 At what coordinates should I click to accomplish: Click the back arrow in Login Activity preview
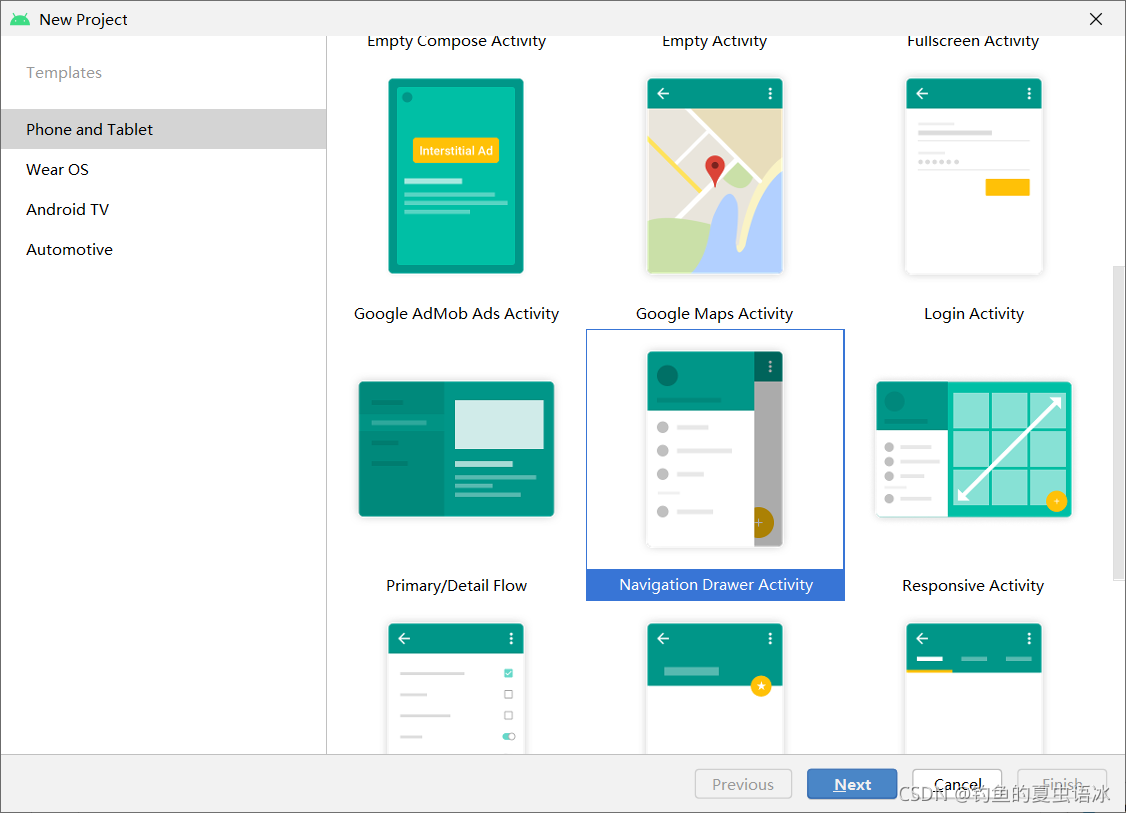(x=922, y=93)
